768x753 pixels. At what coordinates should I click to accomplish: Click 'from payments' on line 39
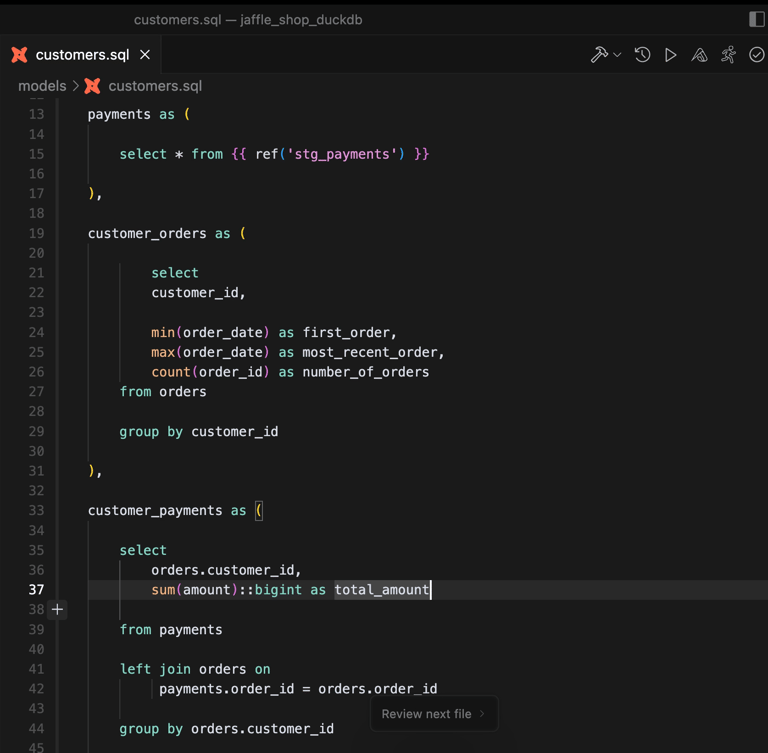pos(171,630)
